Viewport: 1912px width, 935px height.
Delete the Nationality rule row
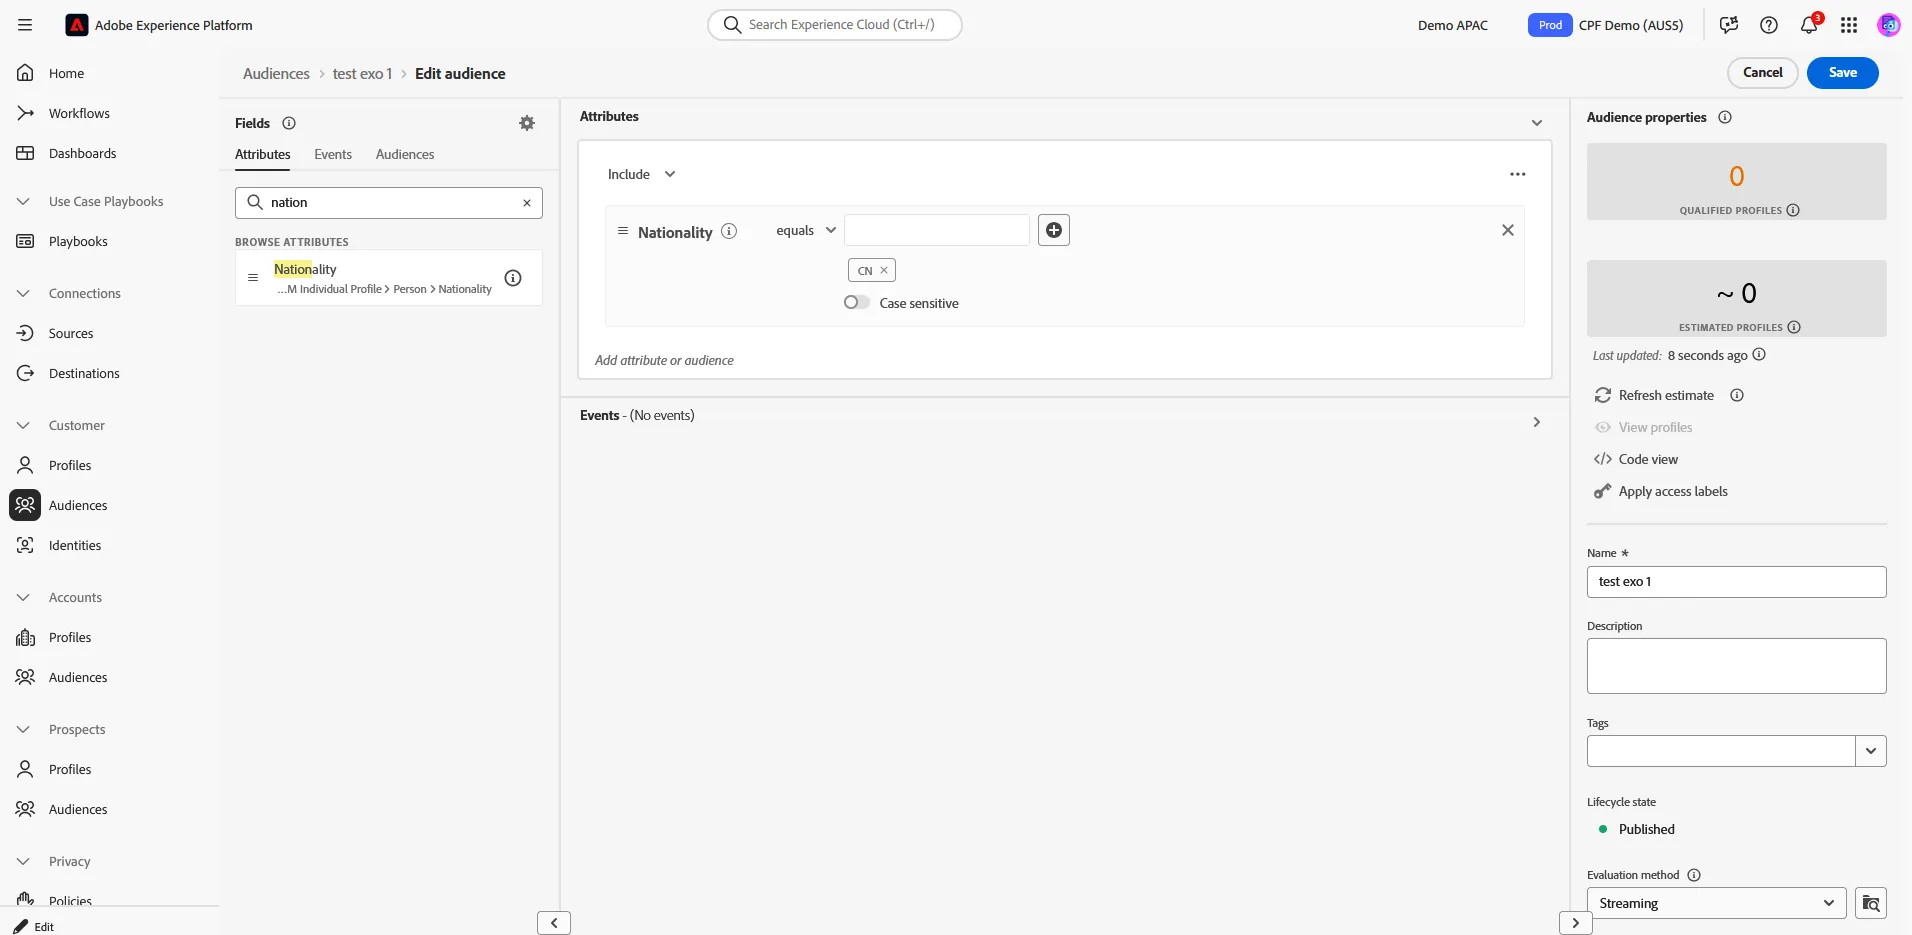1508,230
